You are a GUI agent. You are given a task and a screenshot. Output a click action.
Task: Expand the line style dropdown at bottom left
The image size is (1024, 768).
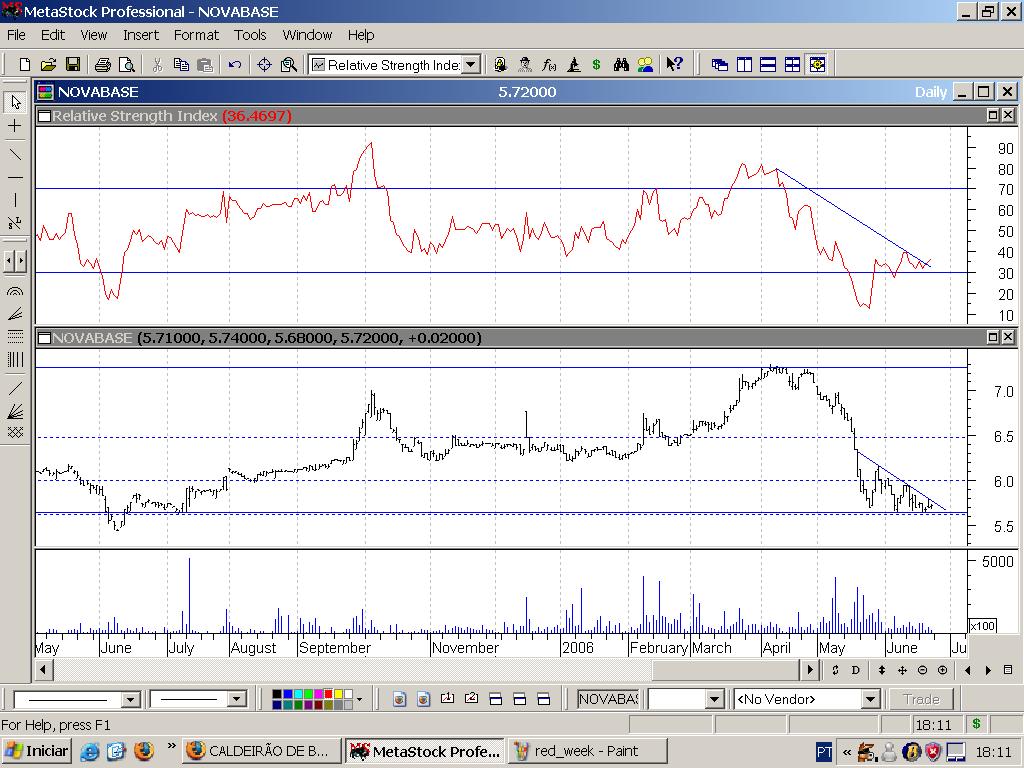pyautogui.click(x=130, y=699)
